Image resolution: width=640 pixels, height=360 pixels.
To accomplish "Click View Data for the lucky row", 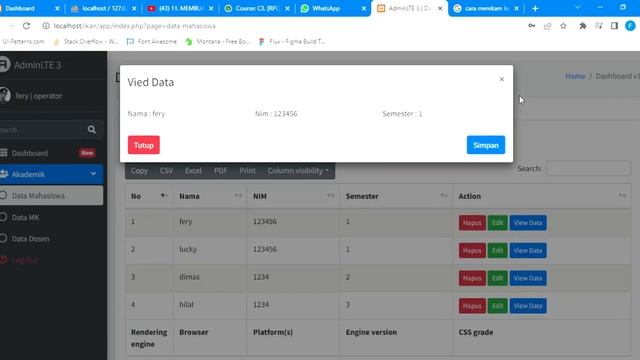I will pos(528,251).
